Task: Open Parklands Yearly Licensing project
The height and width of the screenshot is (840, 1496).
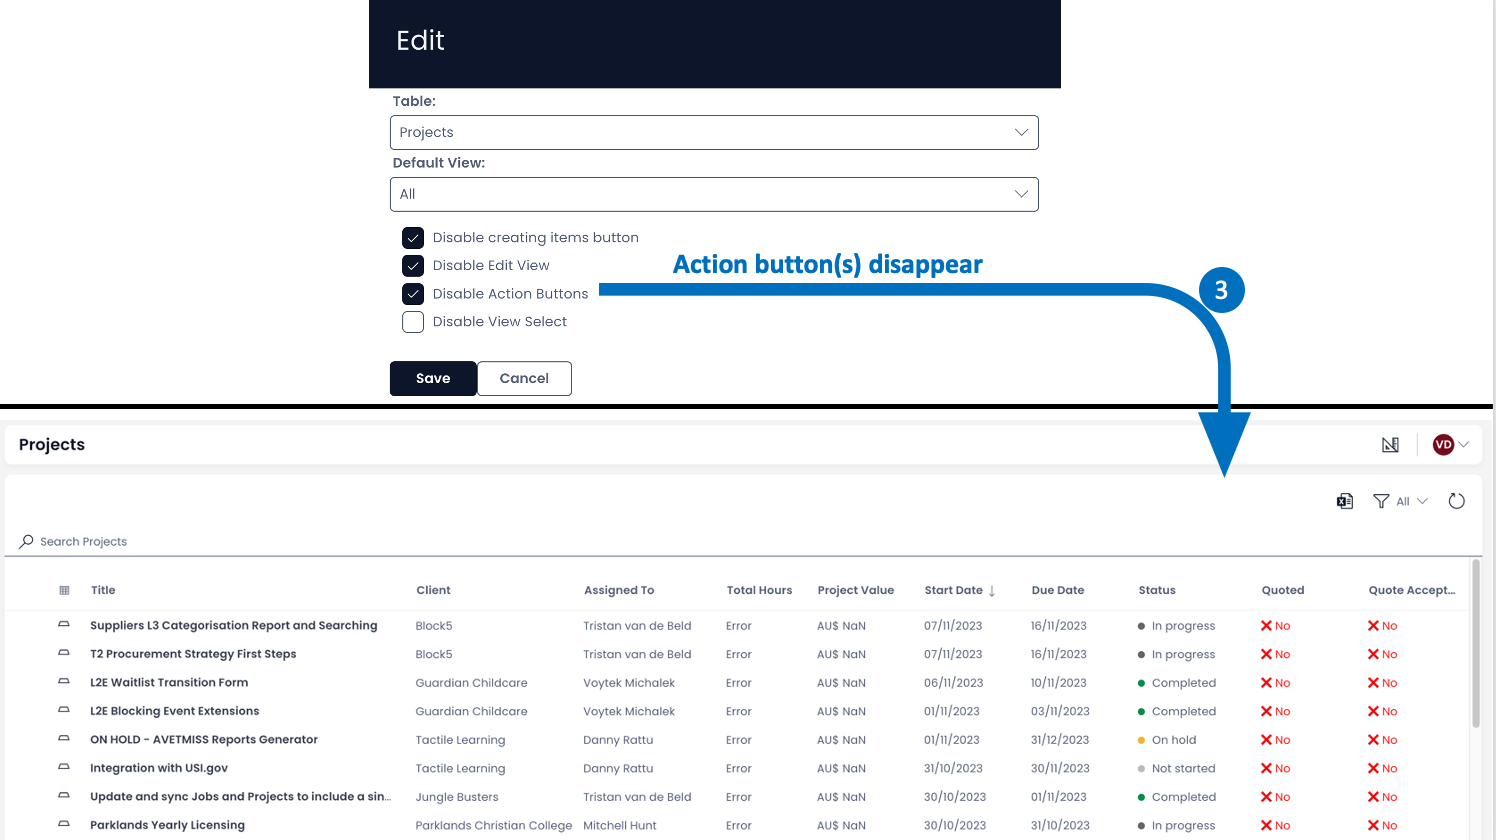Action: coord(167,825)
